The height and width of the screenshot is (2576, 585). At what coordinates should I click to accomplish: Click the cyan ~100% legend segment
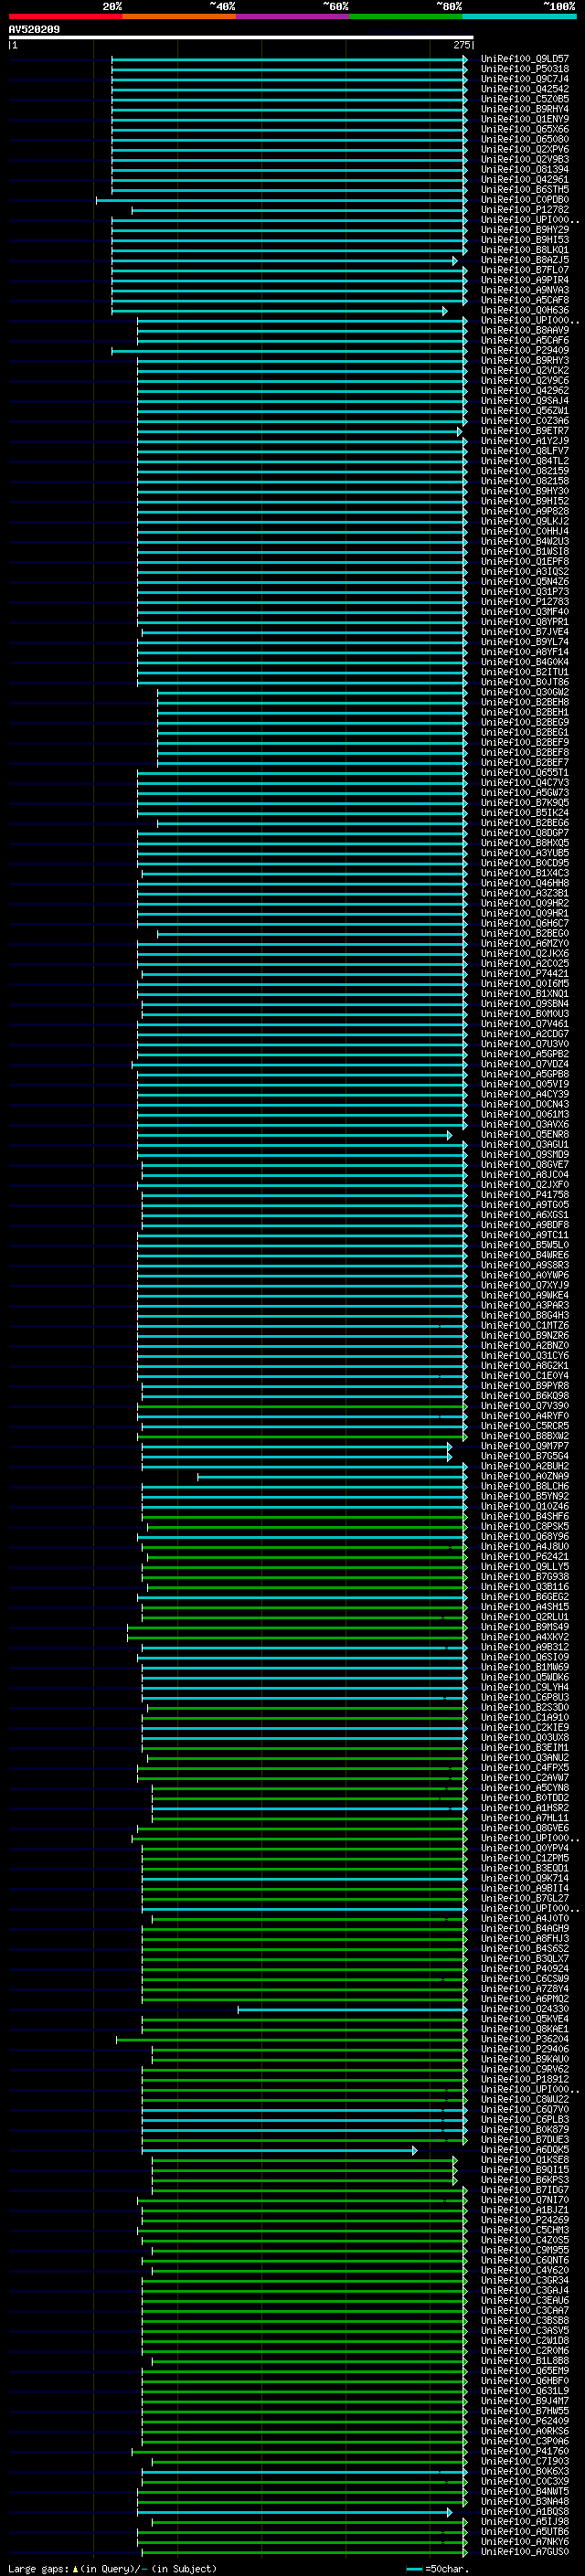point(519,16)
